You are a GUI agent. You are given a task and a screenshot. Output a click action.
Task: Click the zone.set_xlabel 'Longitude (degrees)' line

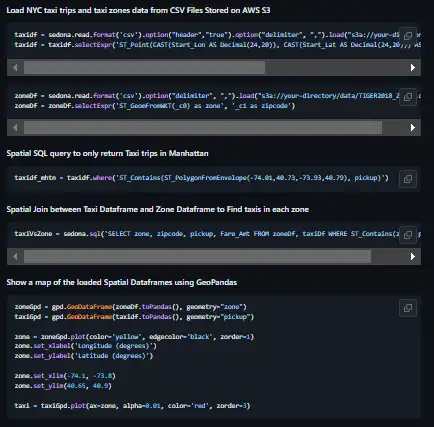(85, 346)
